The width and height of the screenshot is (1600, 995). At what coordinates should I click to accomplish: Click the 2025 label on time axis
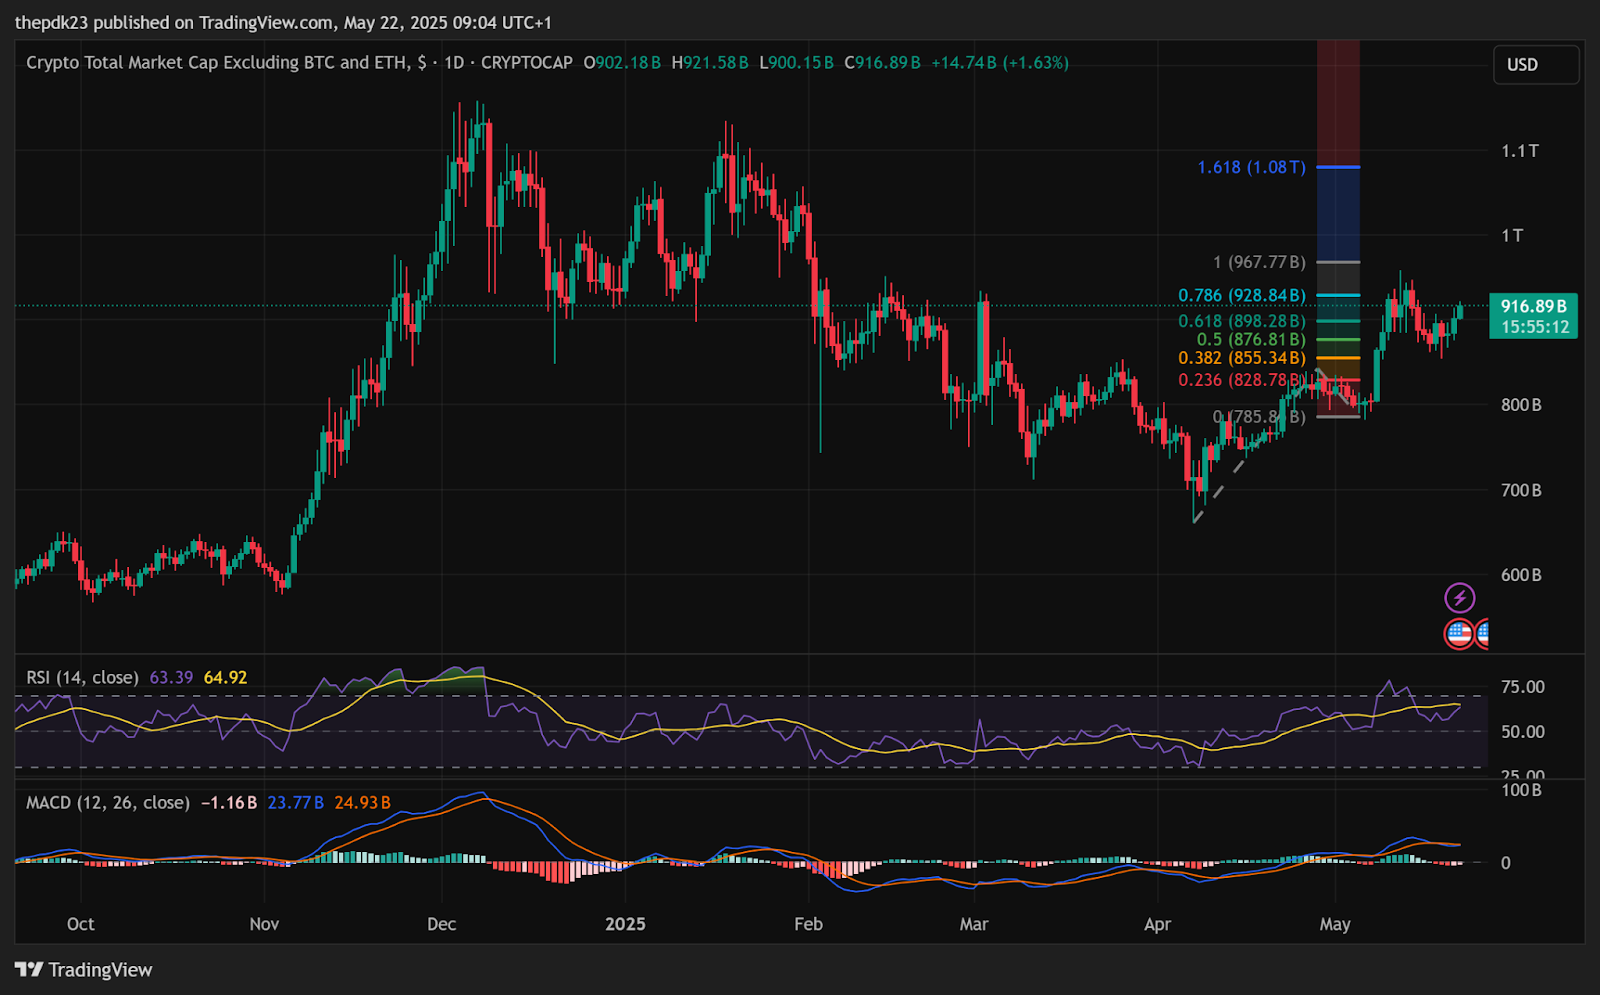[625, 923]
